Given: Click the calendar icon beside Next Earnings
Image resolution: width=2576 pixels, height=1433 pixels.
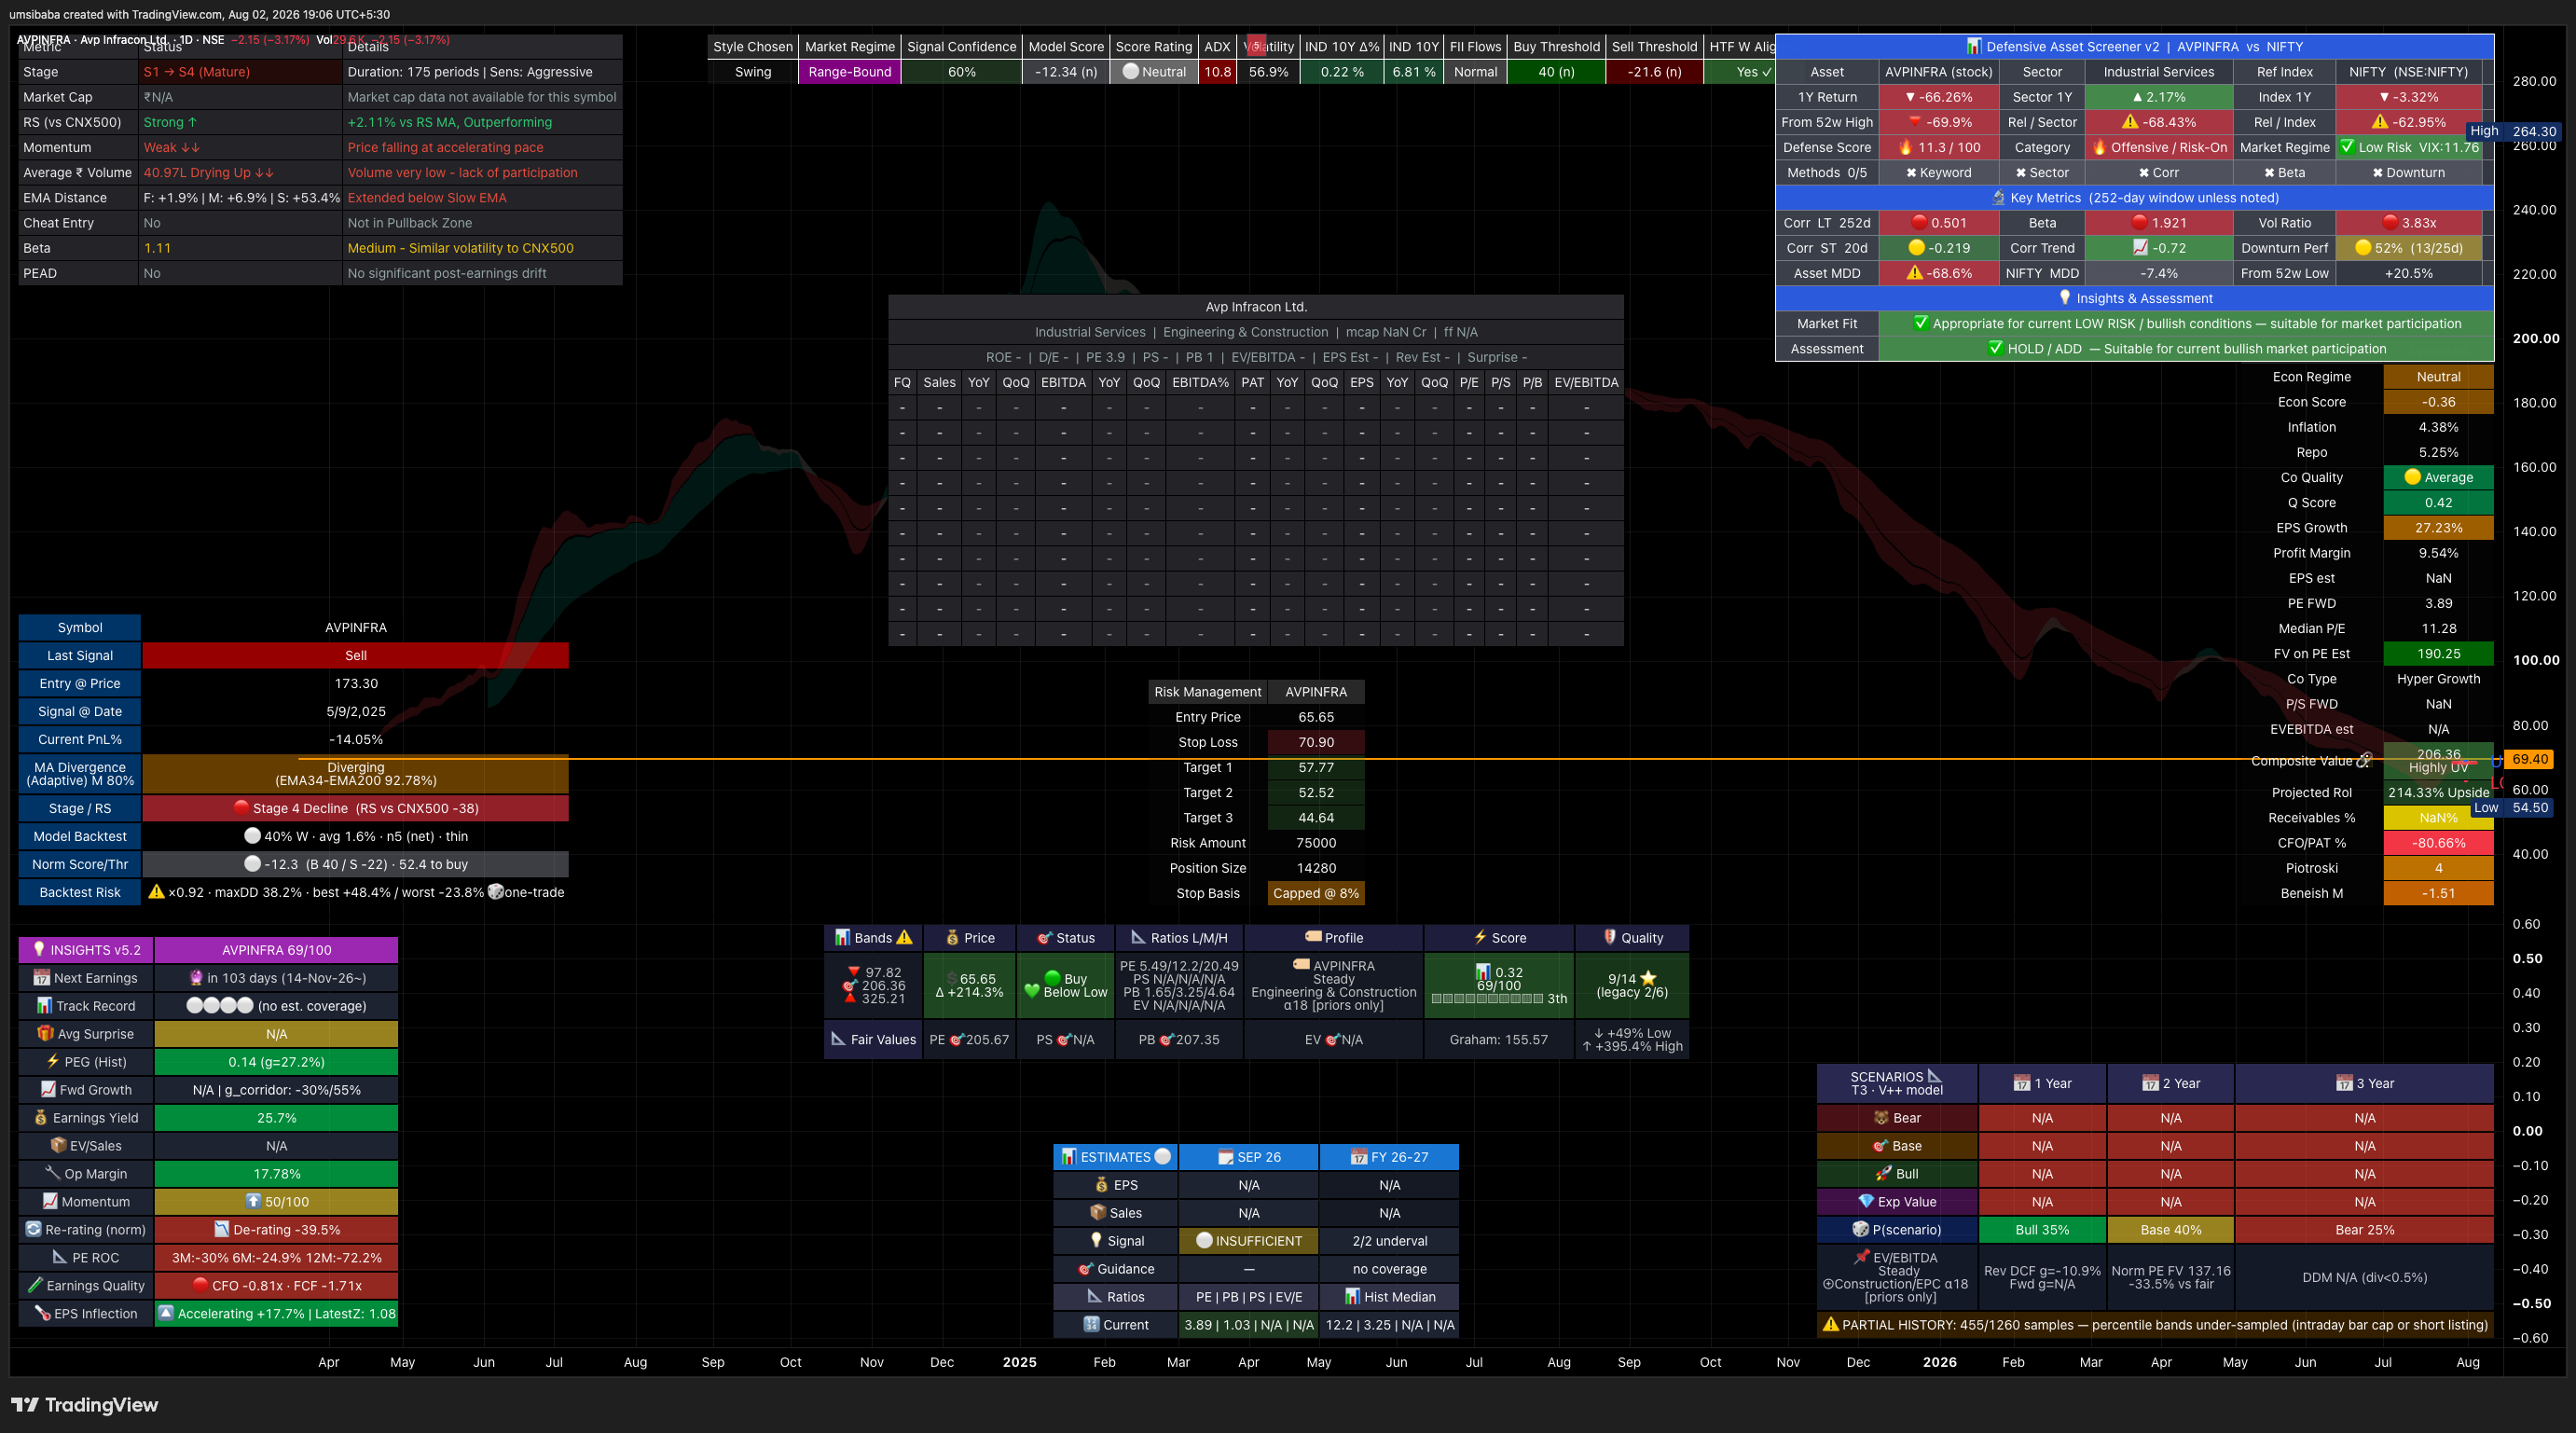Looking at the screenshot, I should (41, 977).
